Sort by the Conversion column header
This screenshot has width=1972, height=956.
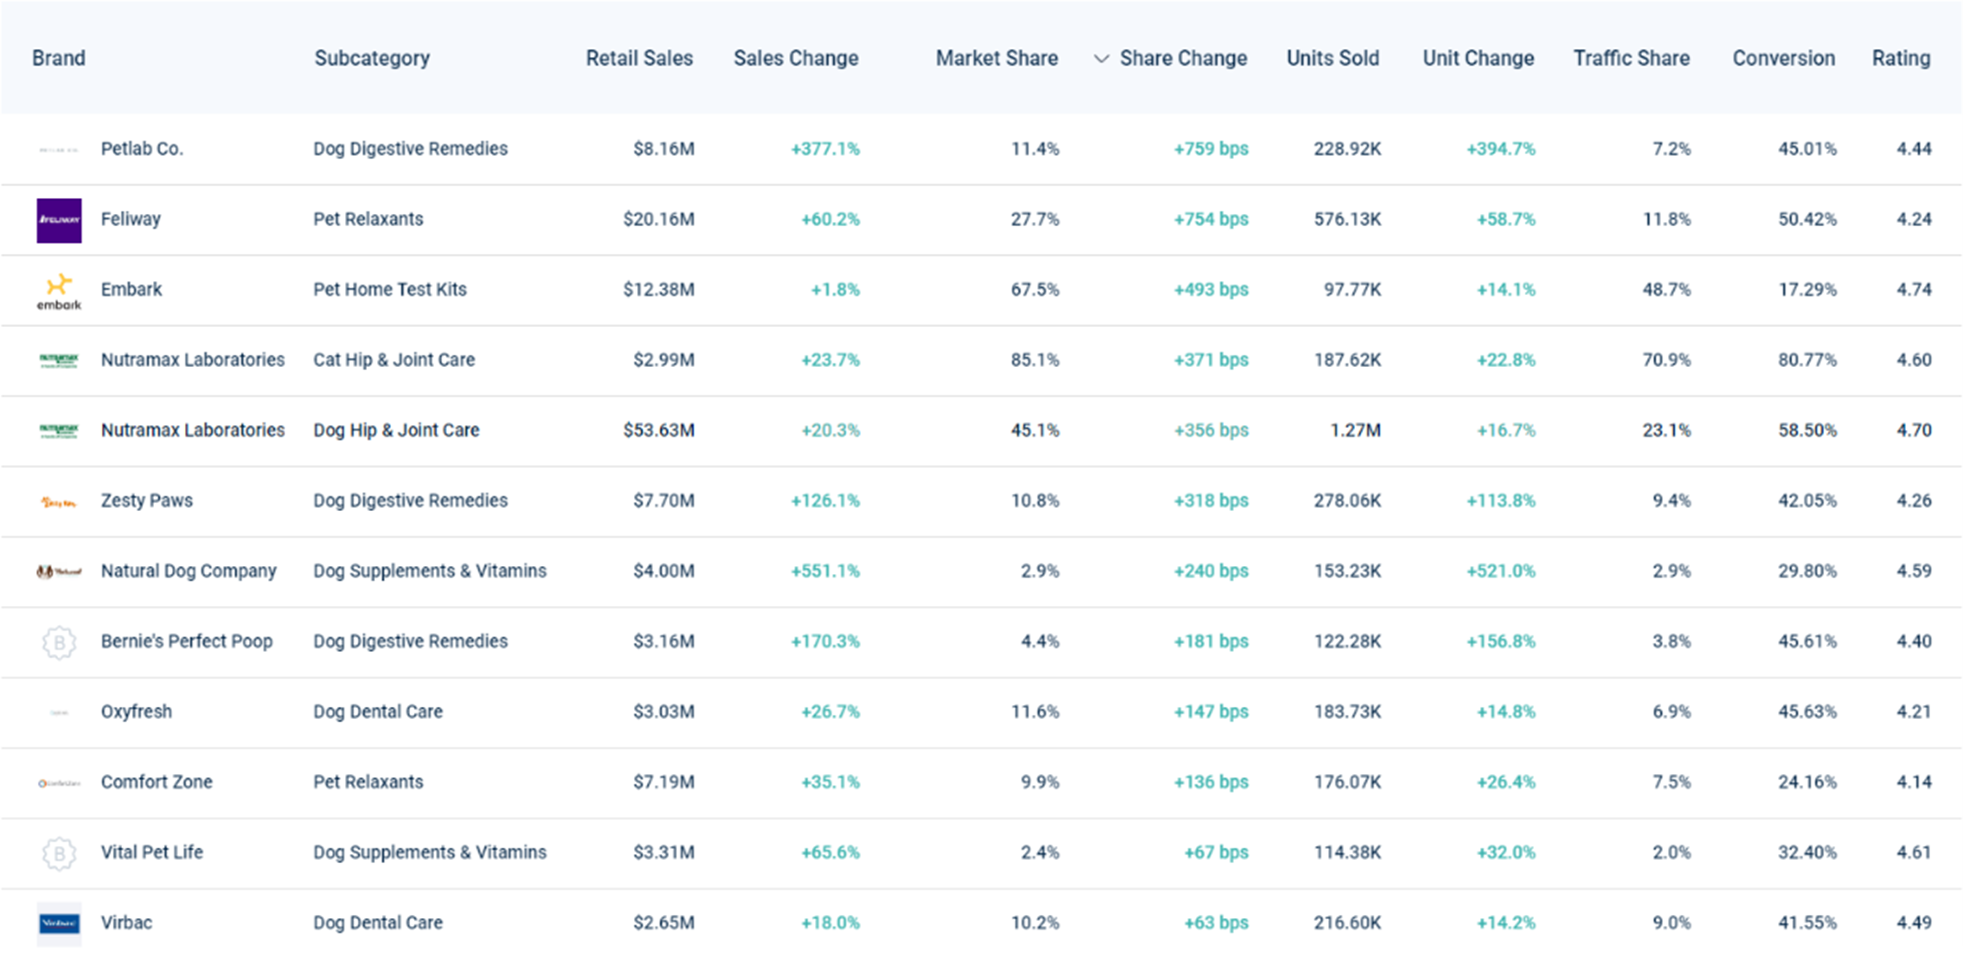click(x=1783, y=58)
